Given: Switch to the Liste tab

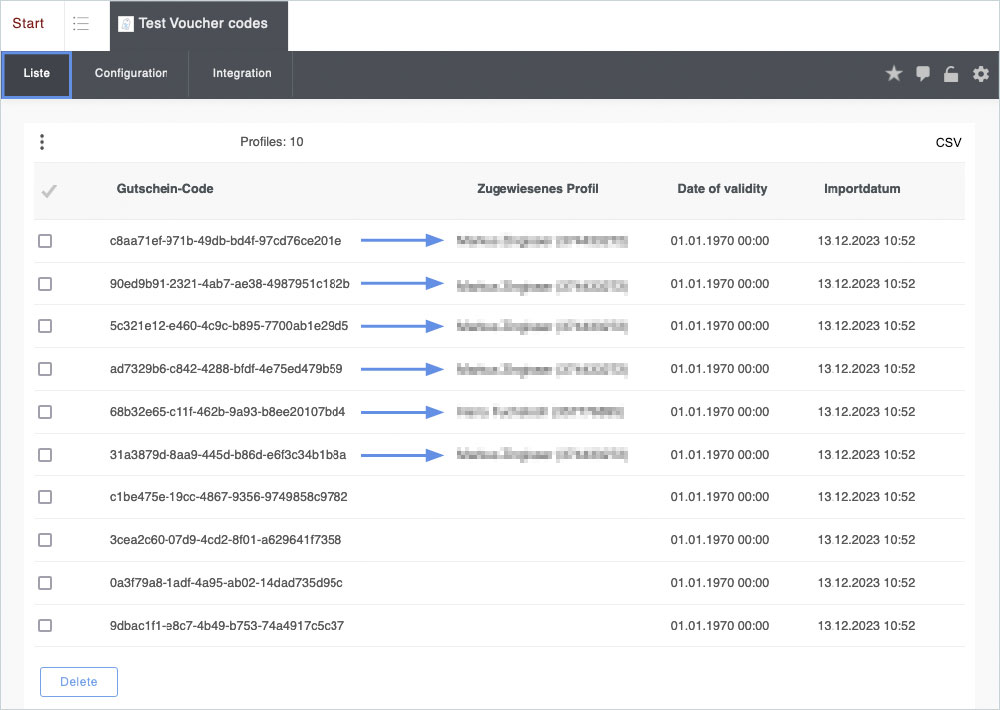Looking at the screenshot, I should point(36,75).
